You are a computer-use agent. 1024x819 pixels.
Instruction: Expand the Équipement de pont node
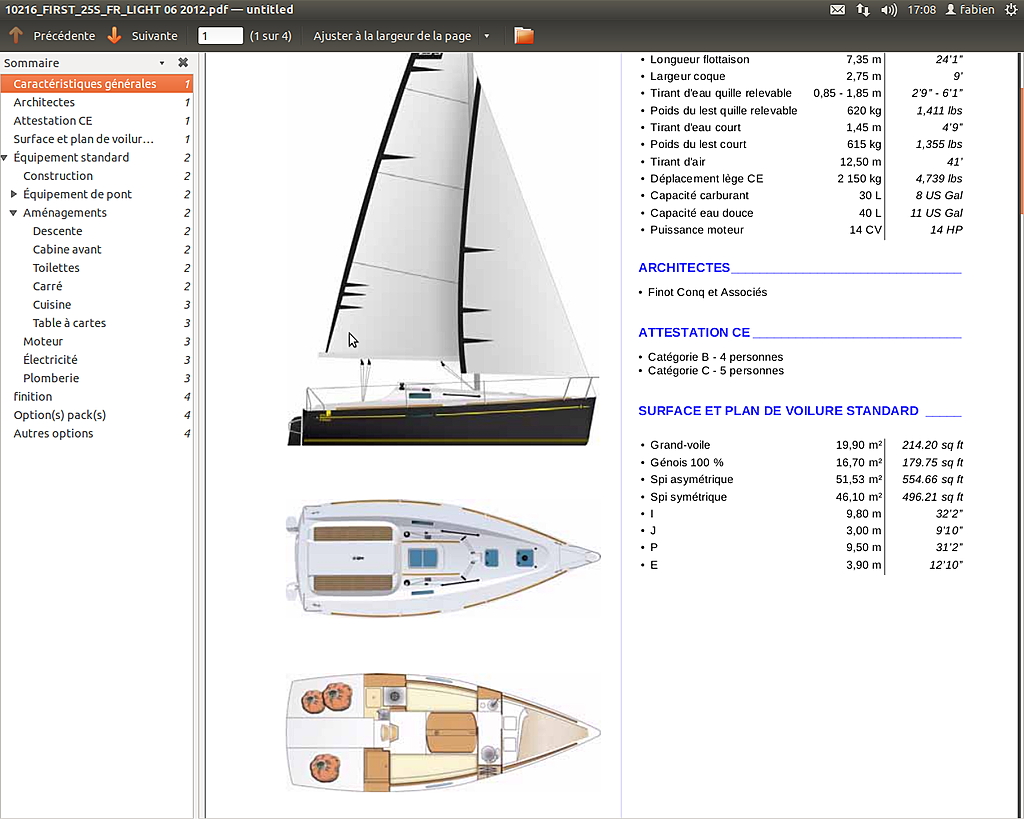point(14,194)
